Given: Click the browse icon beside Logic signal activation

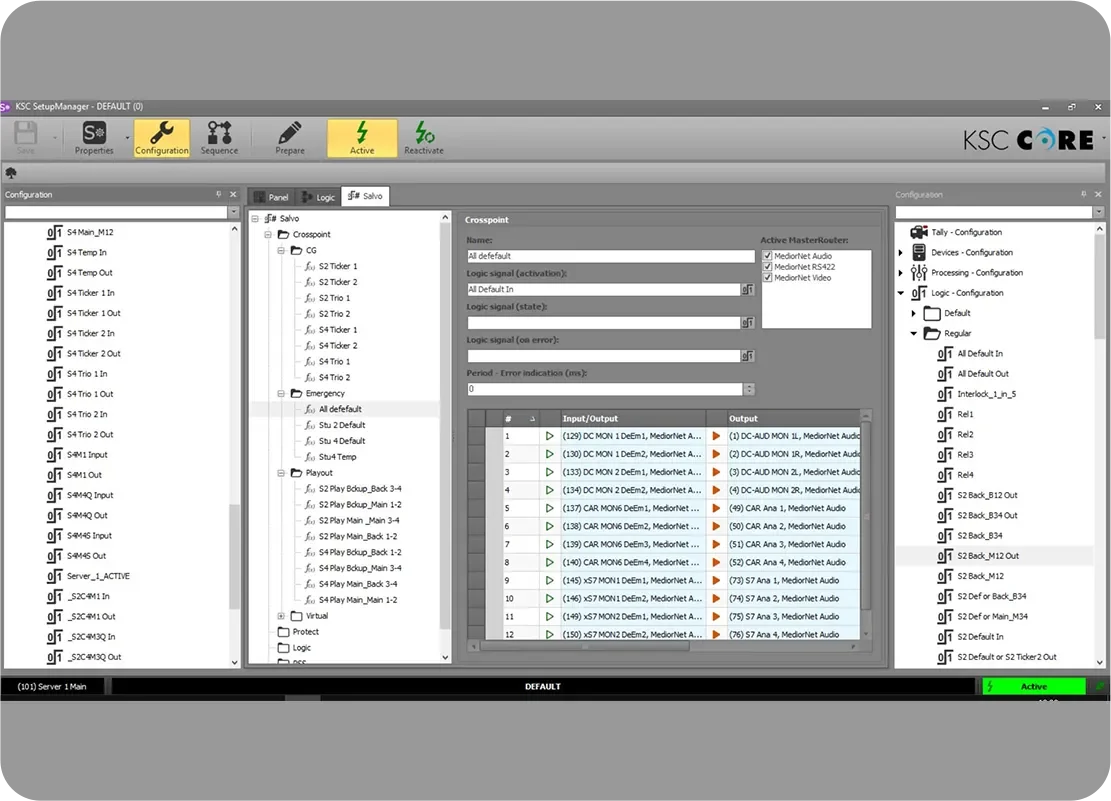Looking at the screenshot, I should pos(748,290).
